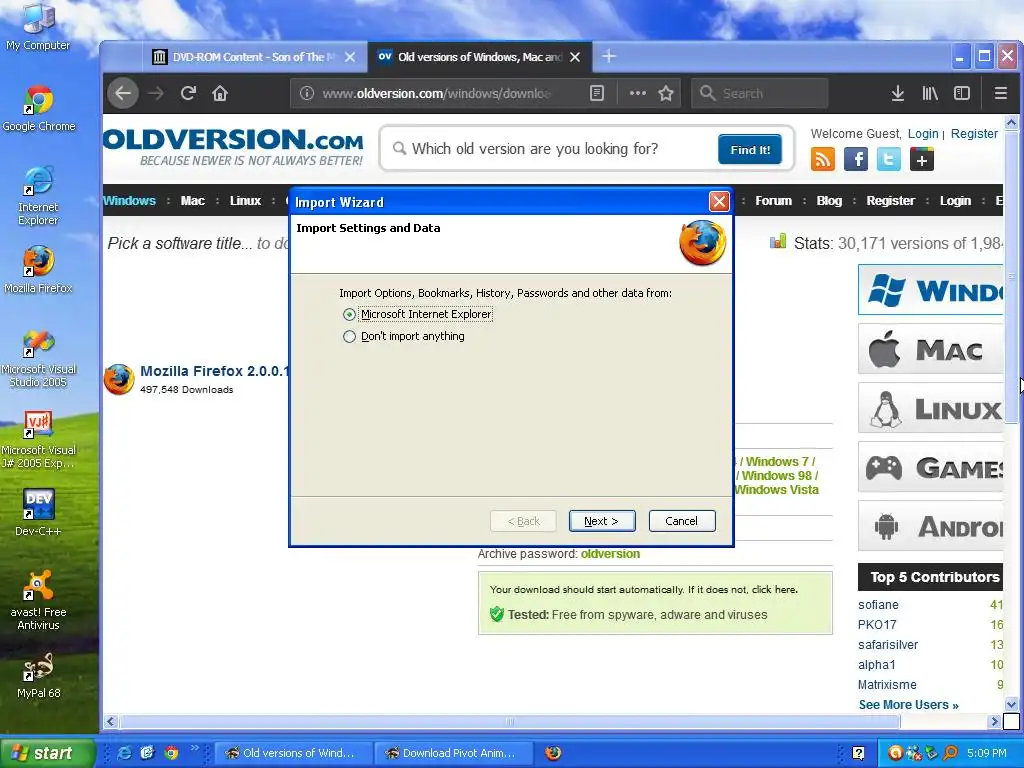Go back using browser back arrow
The width and height of the screenshot is (1024, 768).
click(x=123, y=93)
